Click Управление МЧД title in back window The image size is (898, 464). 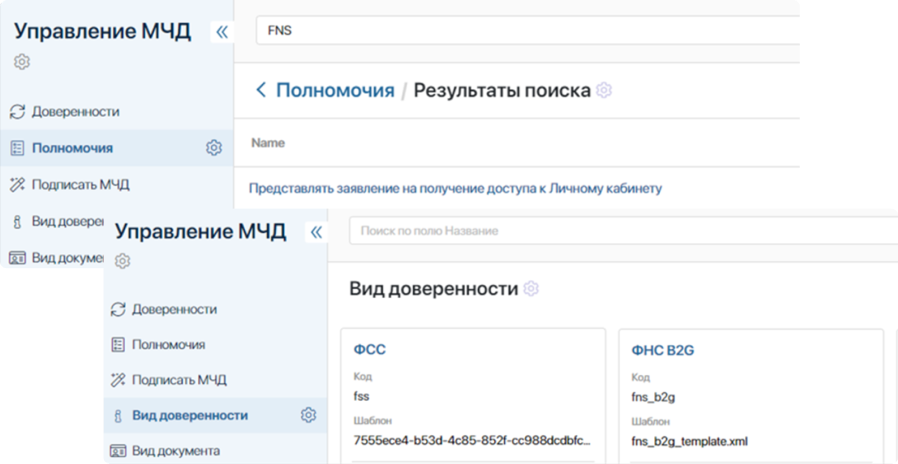coord(102,32)
